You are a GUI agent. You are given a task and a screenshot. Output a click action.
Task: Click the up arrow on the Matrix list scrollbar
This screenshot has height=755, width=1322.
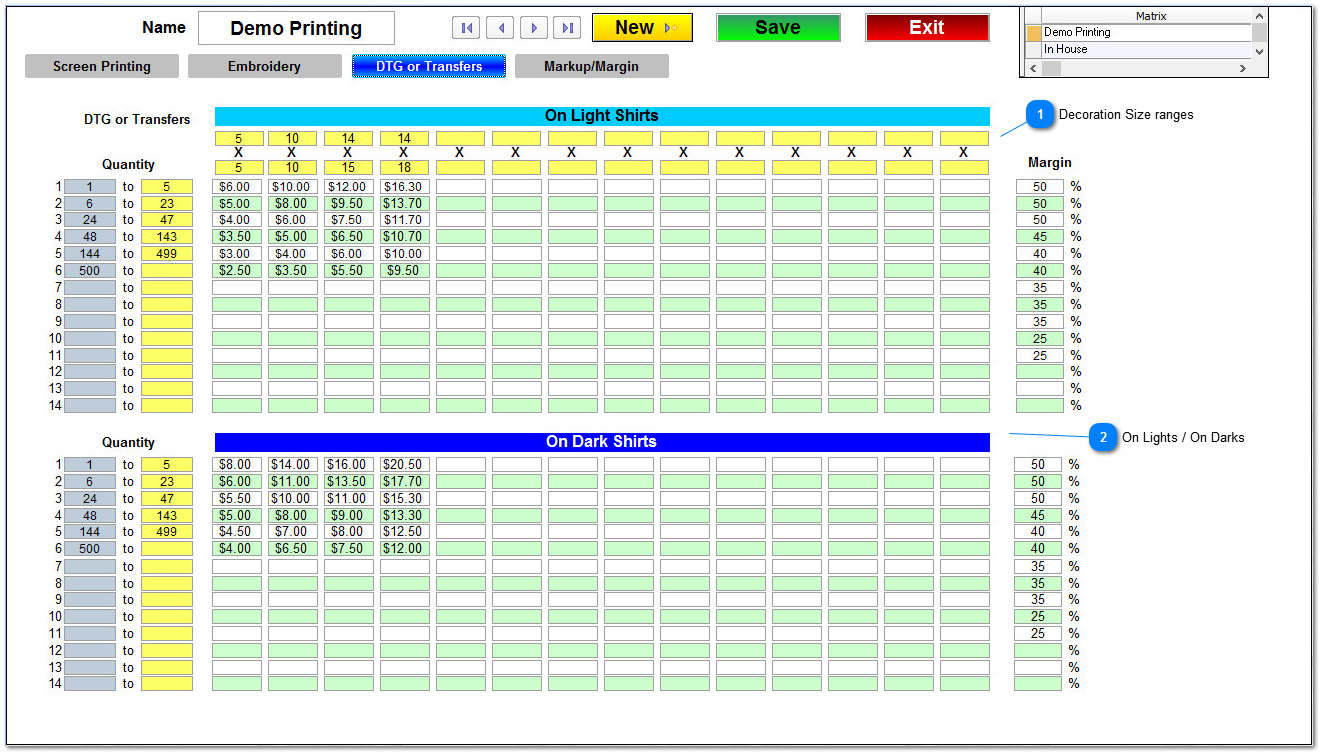click(1258, 14)
